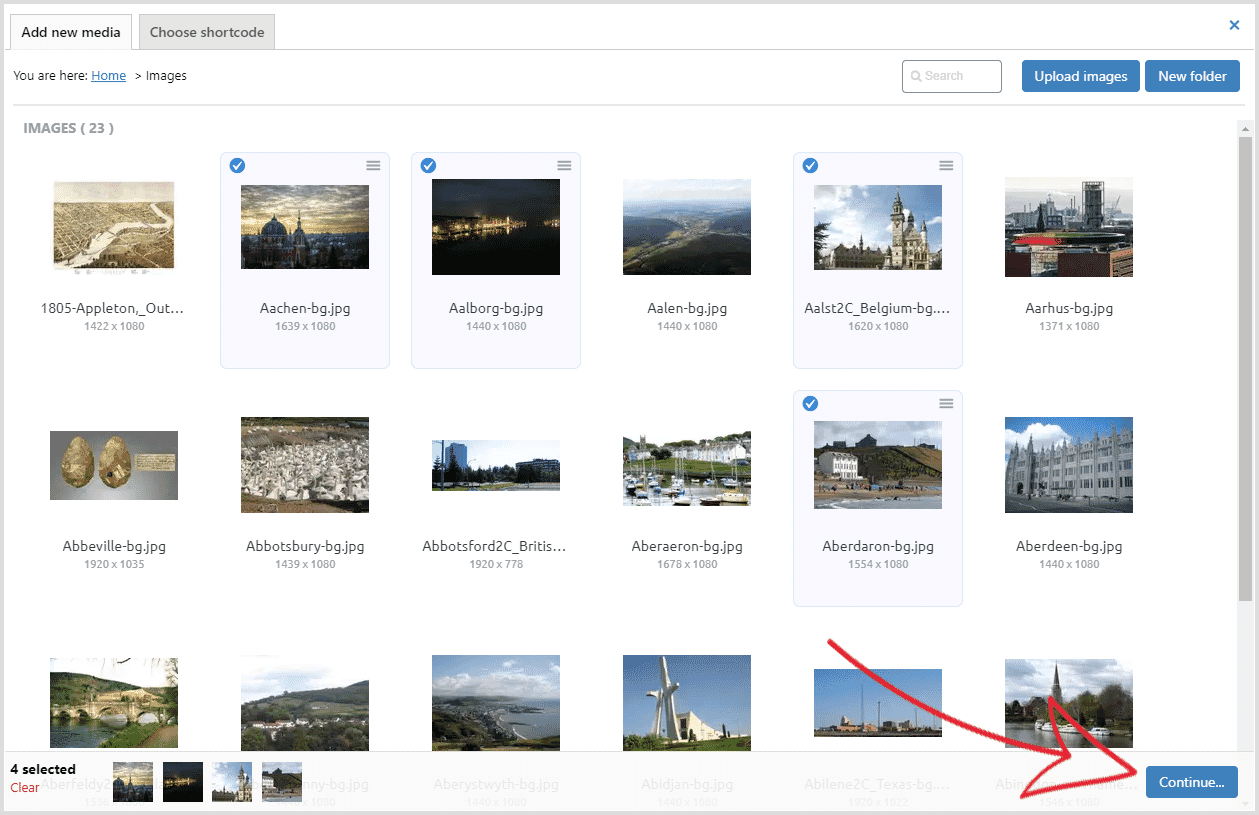The image size is (1259, 815).
Task: Uncheck the Aalborg-bg.jpg selection checkmark
Action: coord(428,165)
